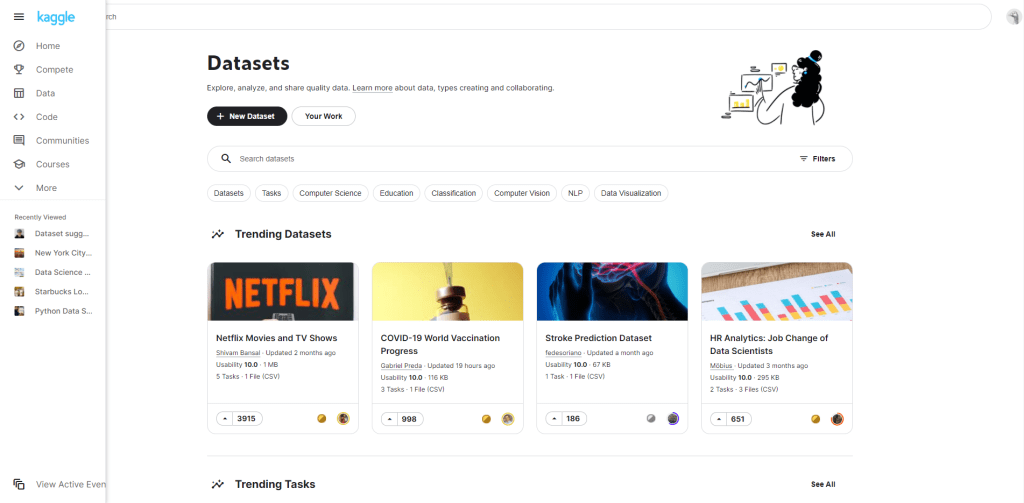The height and width of the screenshot is (503, 1024).
Task: Click silver medal on Stroke Prediction card
Action: [650, 419]
